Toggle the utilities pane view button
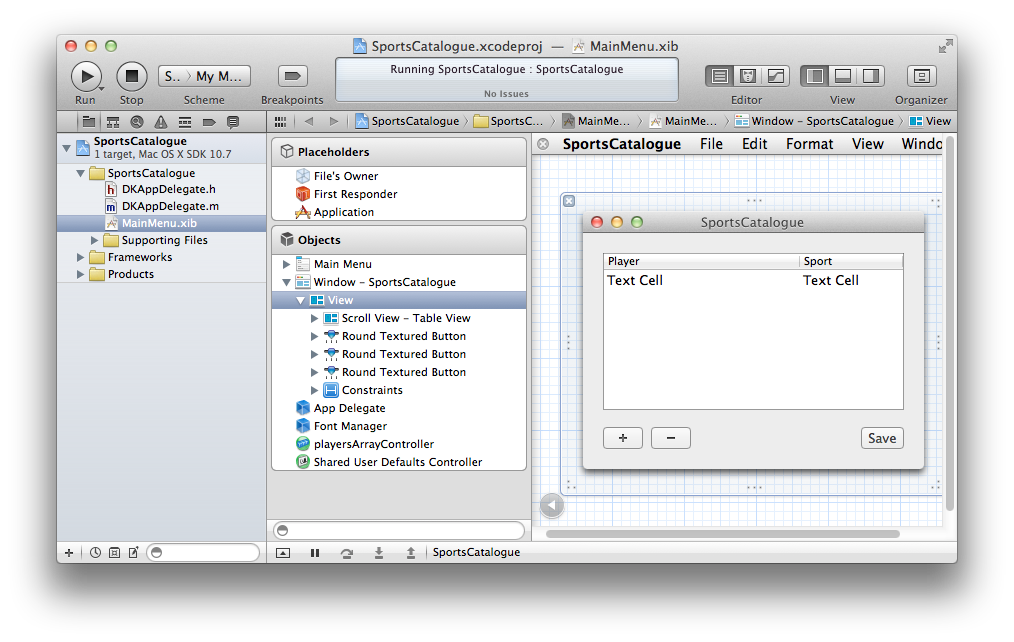Image resolution: width=1014 pixels, height=642 pixels. coord(871,76)
